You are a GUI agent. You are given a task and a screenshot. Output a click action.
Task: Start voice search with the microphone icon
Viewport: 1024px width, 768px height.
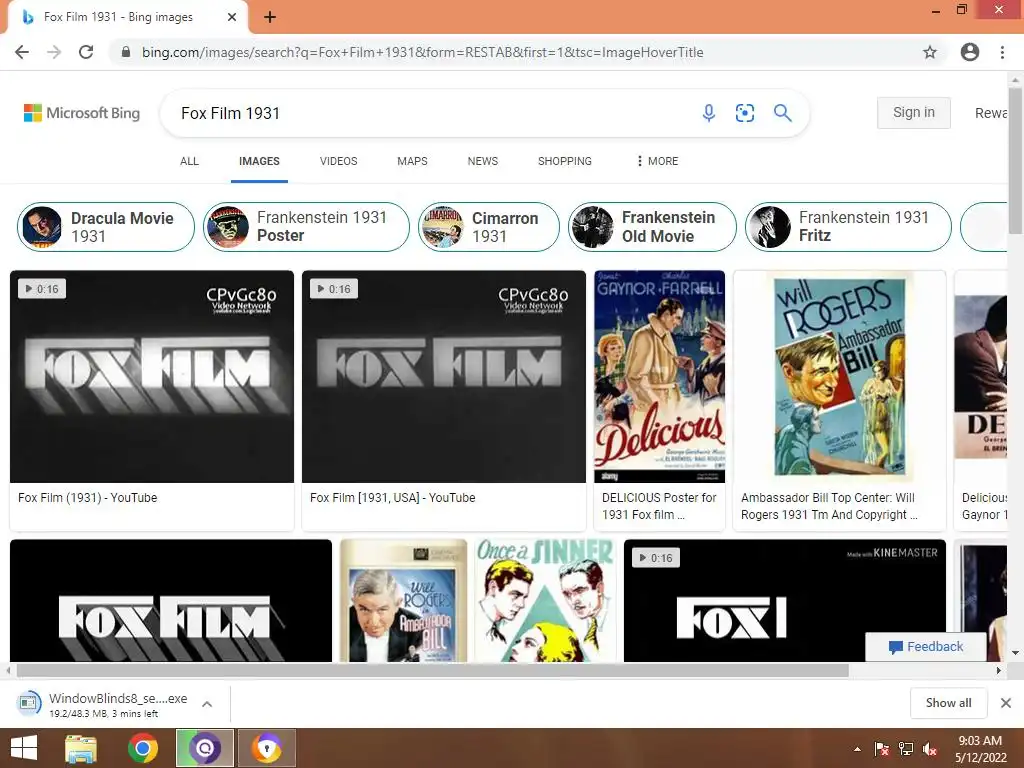pyautogui.click(x=709, y=113)
